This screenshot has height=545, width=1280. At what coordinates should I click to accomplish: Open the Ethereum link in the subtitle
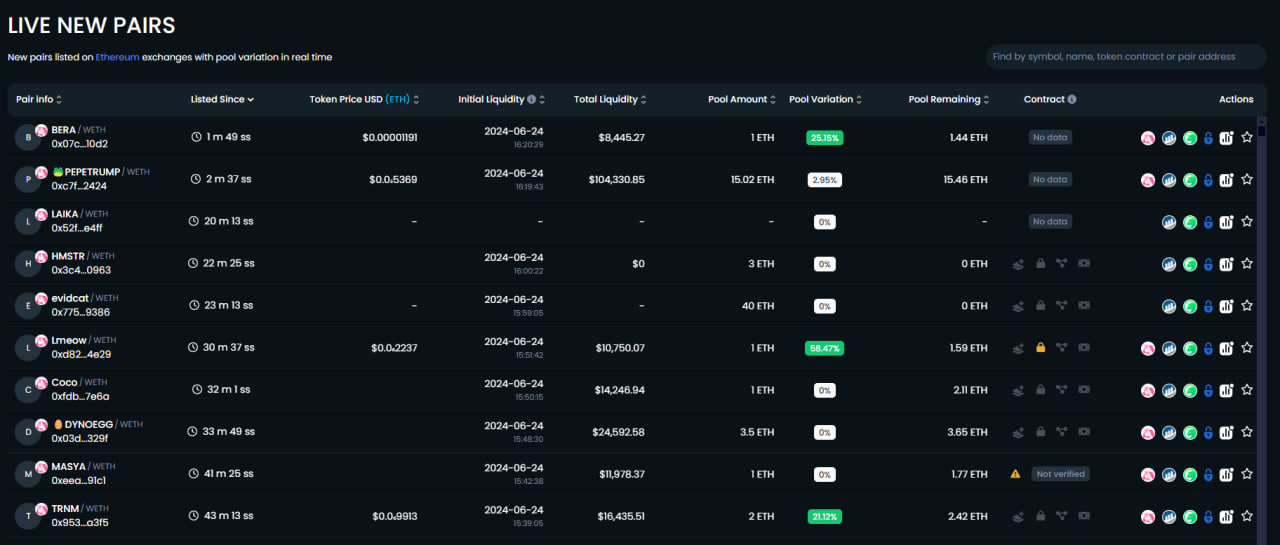(117, 57)
